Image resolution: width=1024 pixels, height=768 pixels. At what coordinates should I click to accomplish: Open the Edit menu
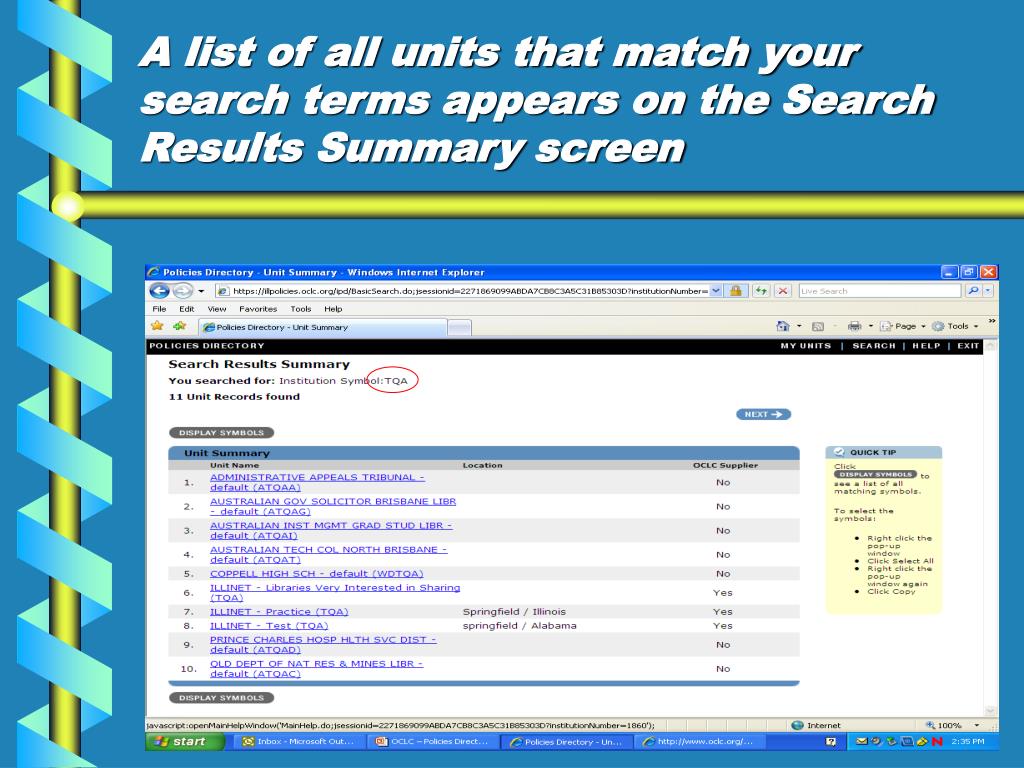[187, 309]
